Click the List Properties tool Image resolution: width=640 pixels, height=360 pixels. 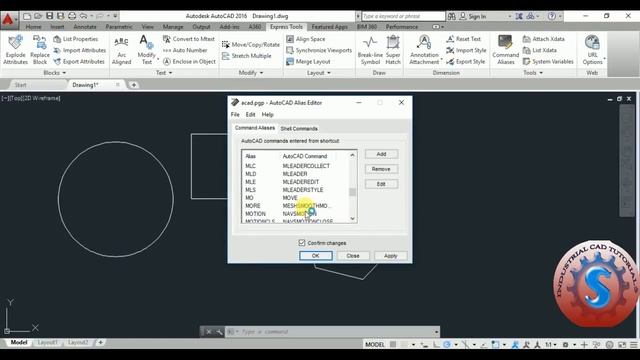(x=76, y=39)
